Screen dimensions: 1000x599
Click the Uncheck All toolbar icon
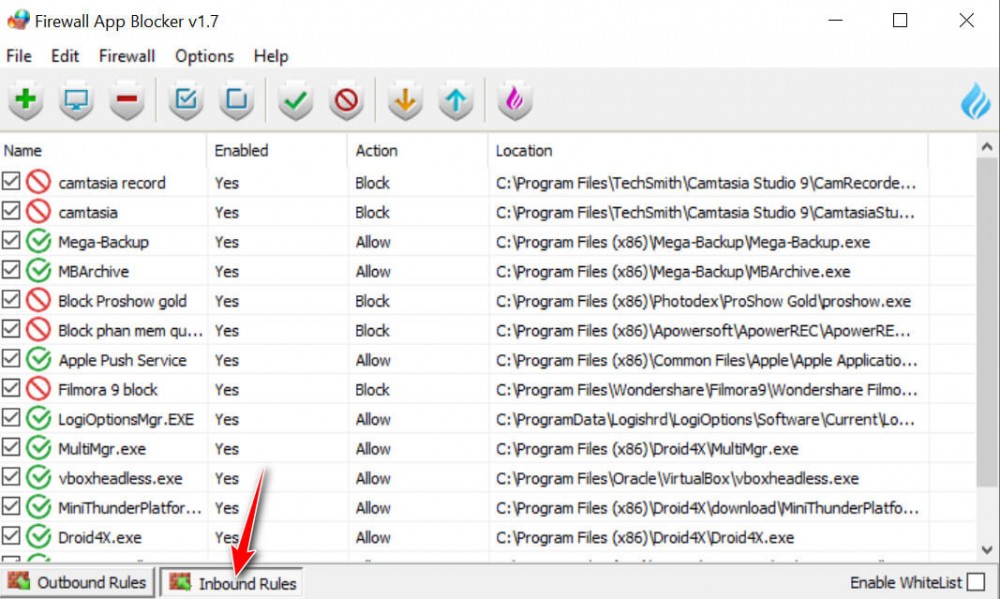(236, 101)
